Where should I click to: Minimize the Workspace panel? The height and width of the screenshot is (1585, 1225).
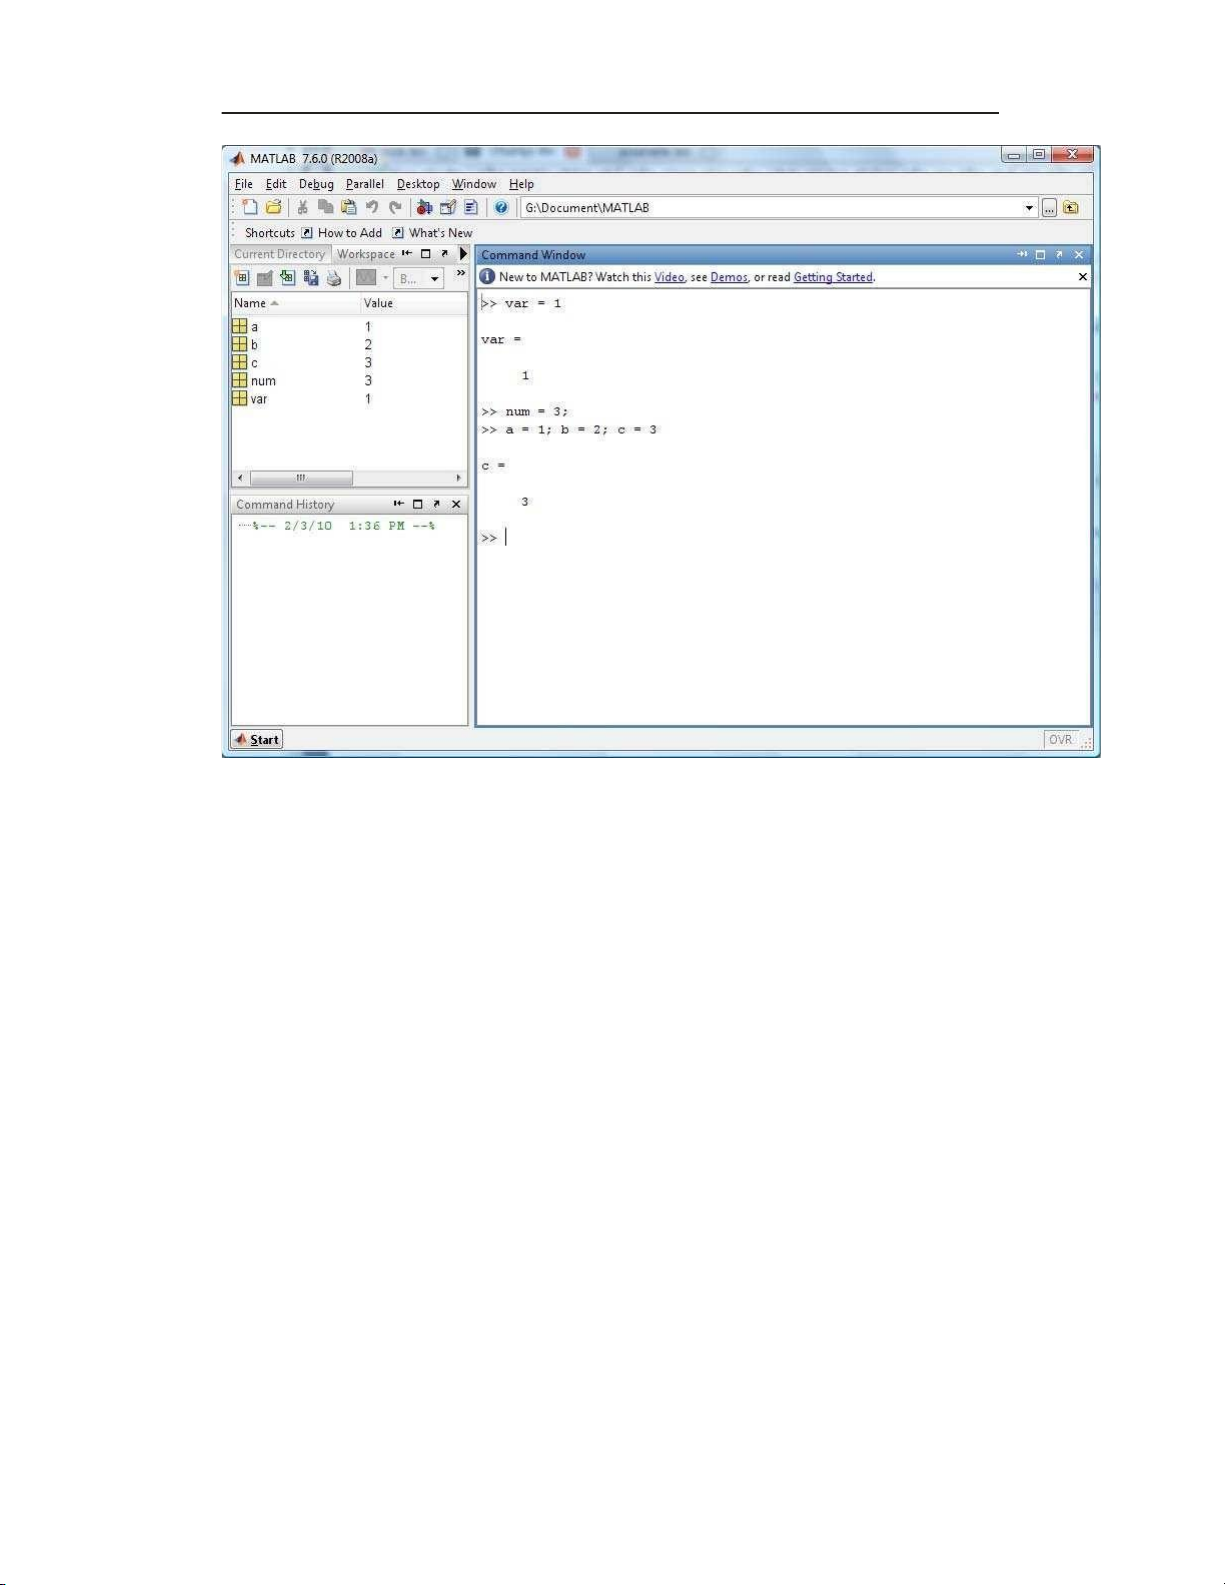[407, 254]
